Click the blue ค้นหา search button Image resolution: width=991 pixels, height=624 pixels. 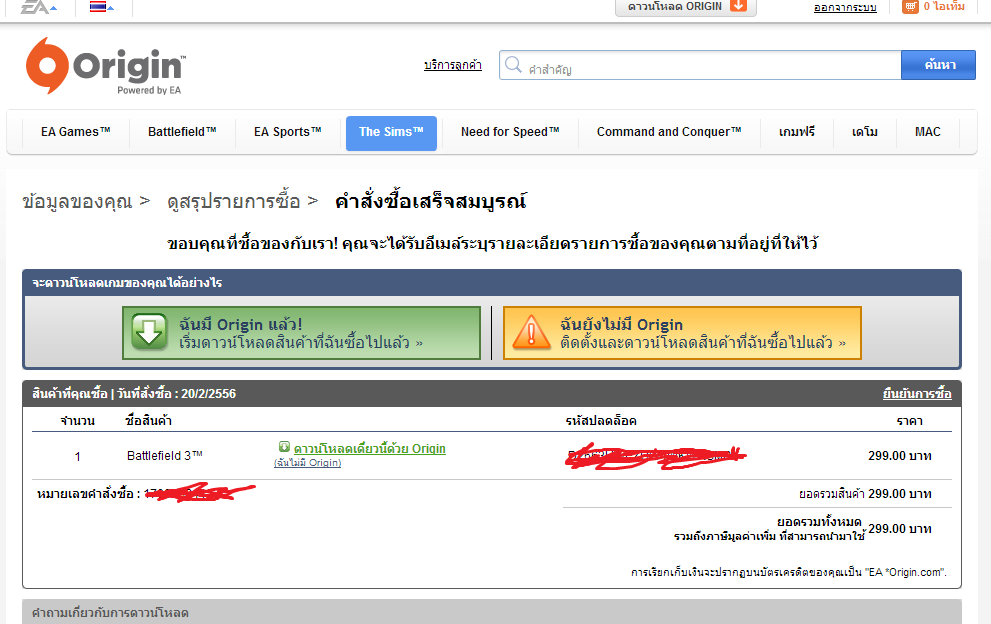tap(939, 65)
